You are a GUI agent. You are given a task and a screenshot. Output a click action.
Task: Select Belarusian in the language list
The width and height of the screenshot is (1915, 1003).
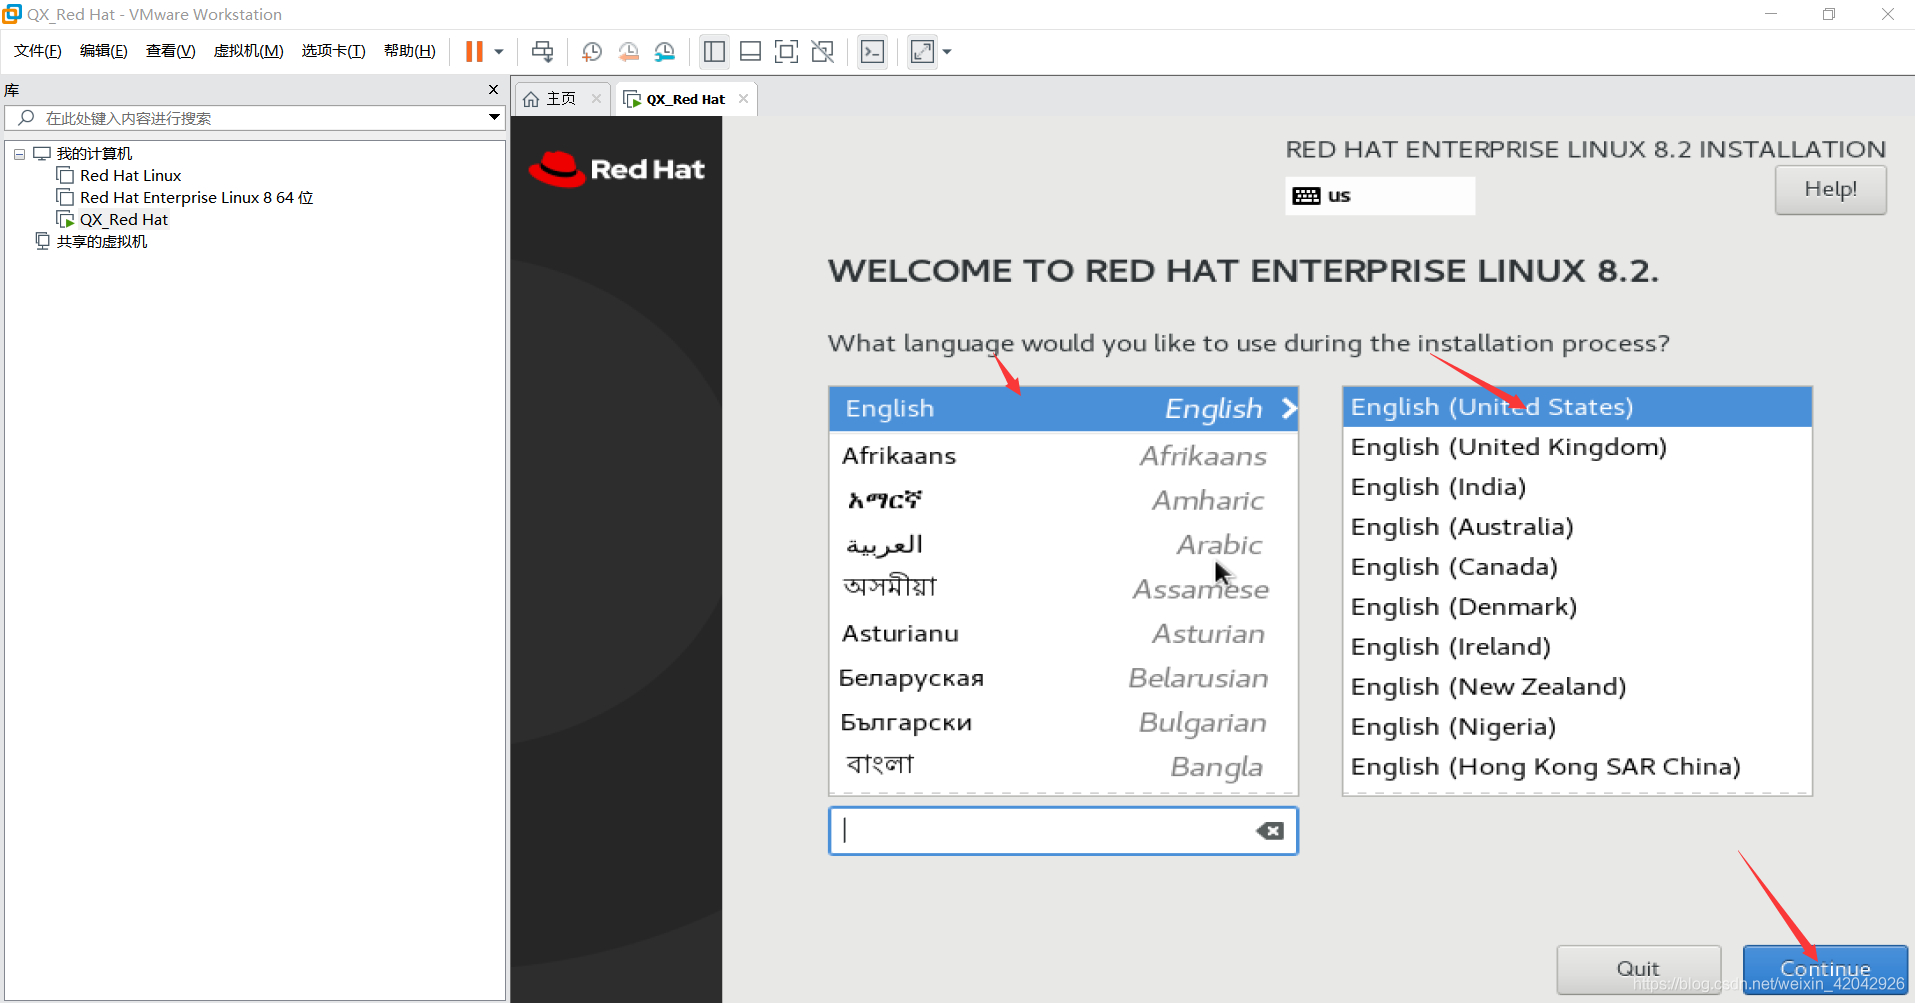point(1063,678)
